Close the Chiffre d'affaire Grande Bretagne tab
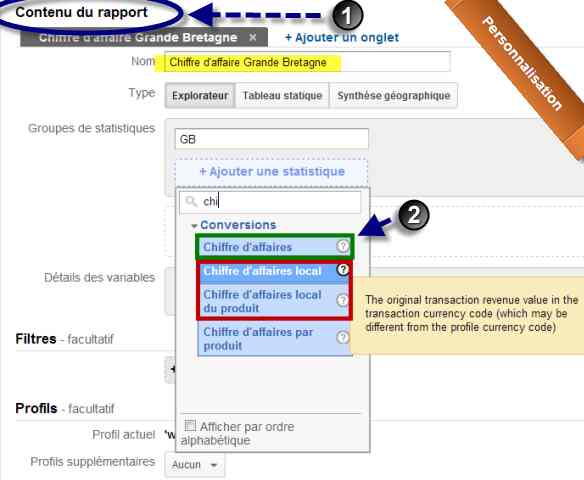 (x=253, y=37)
